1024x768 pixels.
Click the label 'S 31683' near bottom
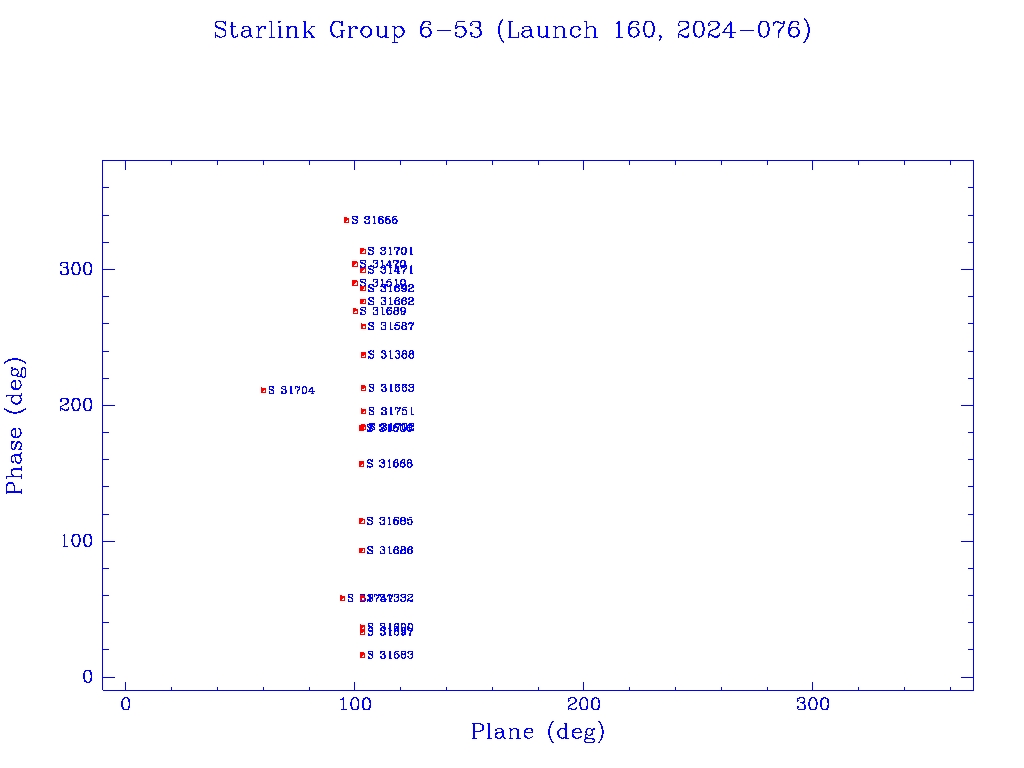(x=390, y=655)
